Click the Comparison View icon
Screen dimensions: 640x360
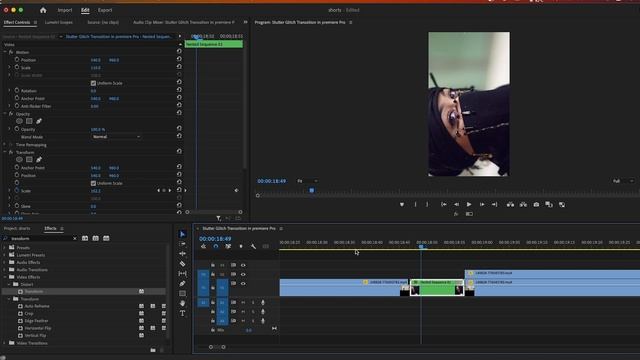[x=549, y=204]
